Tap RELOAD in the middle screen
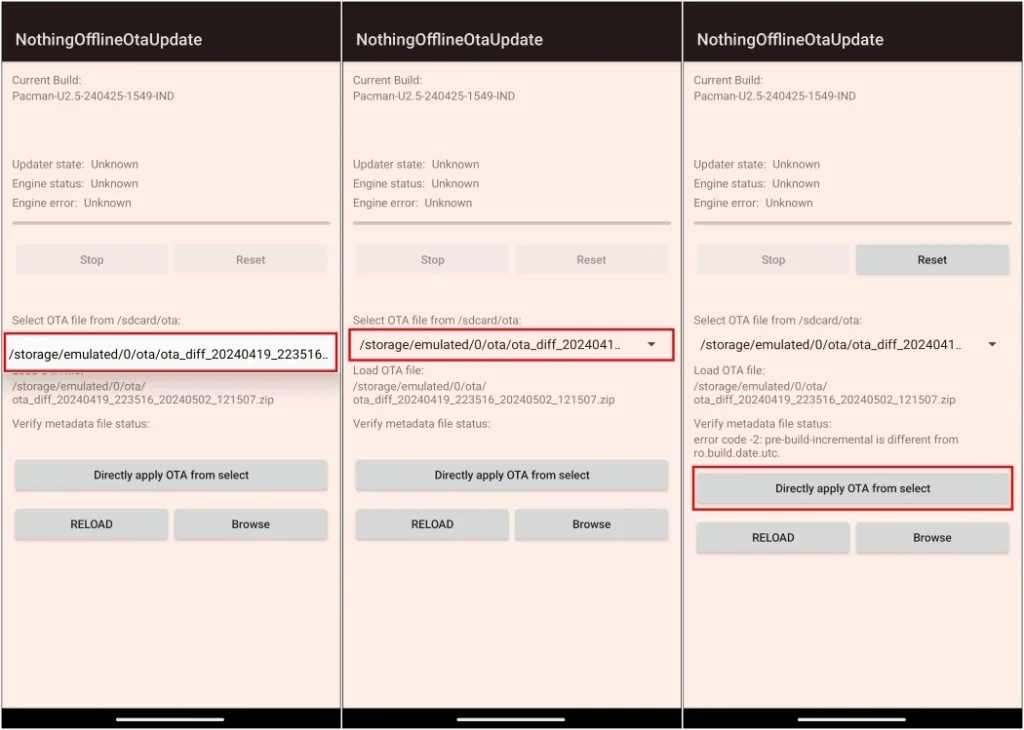 point(432,524)
